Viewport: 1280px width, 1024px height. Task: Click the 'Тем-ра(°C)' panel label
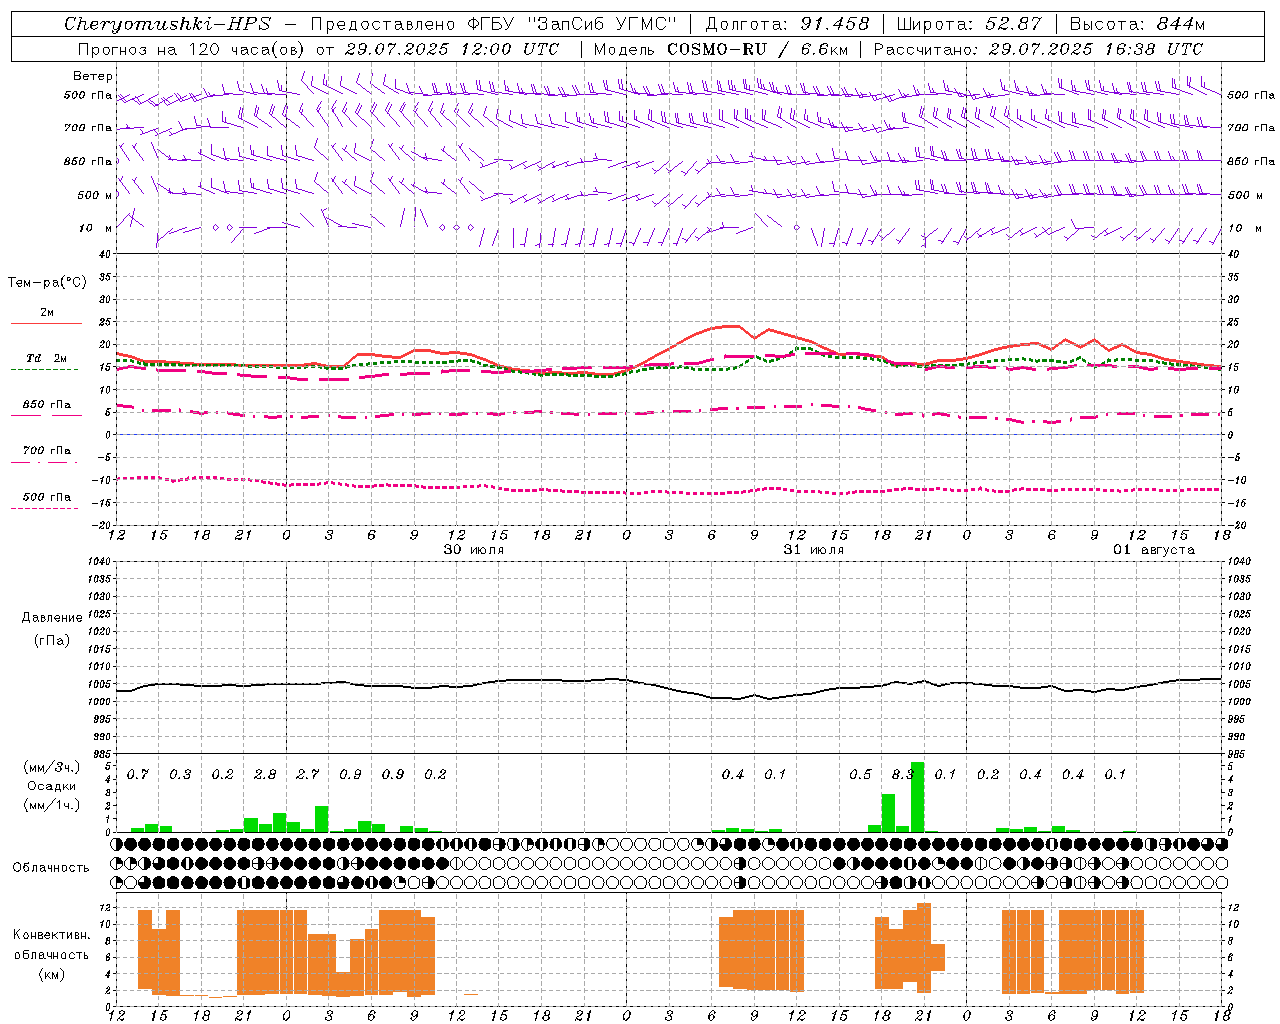click(47, 283)
